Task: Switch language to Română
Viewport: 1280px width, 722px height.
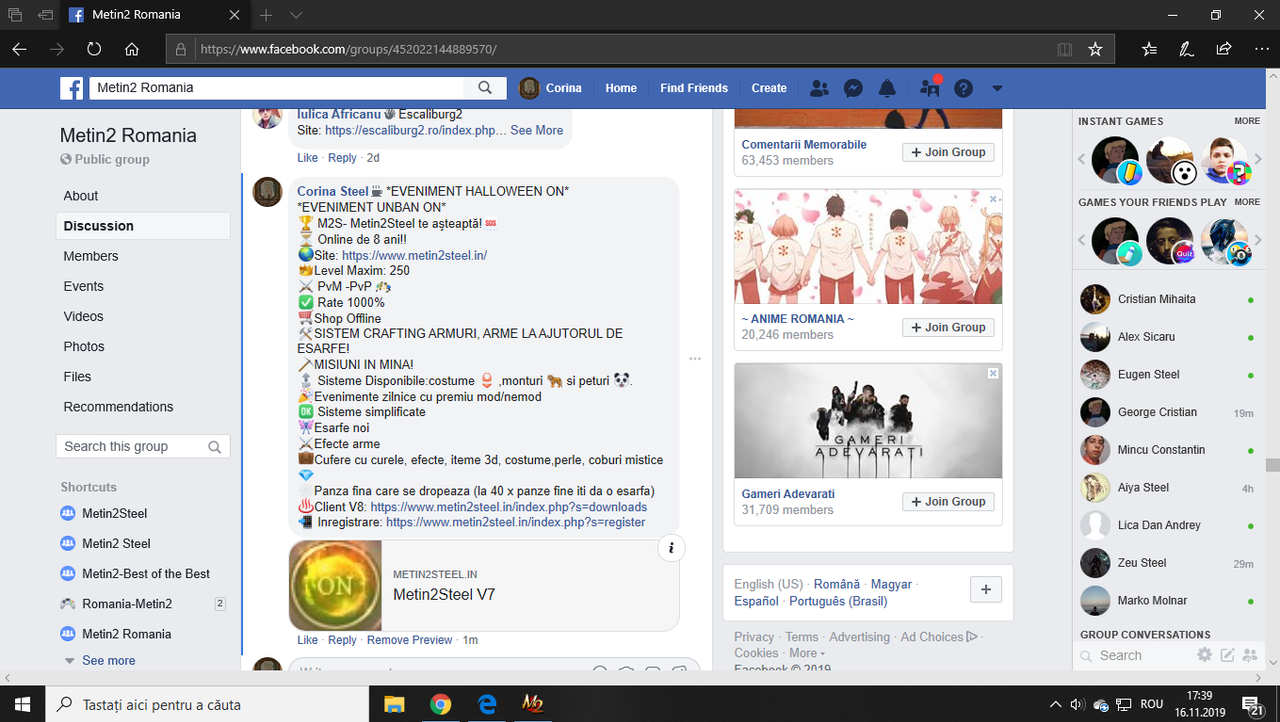Action: point(837,584)
